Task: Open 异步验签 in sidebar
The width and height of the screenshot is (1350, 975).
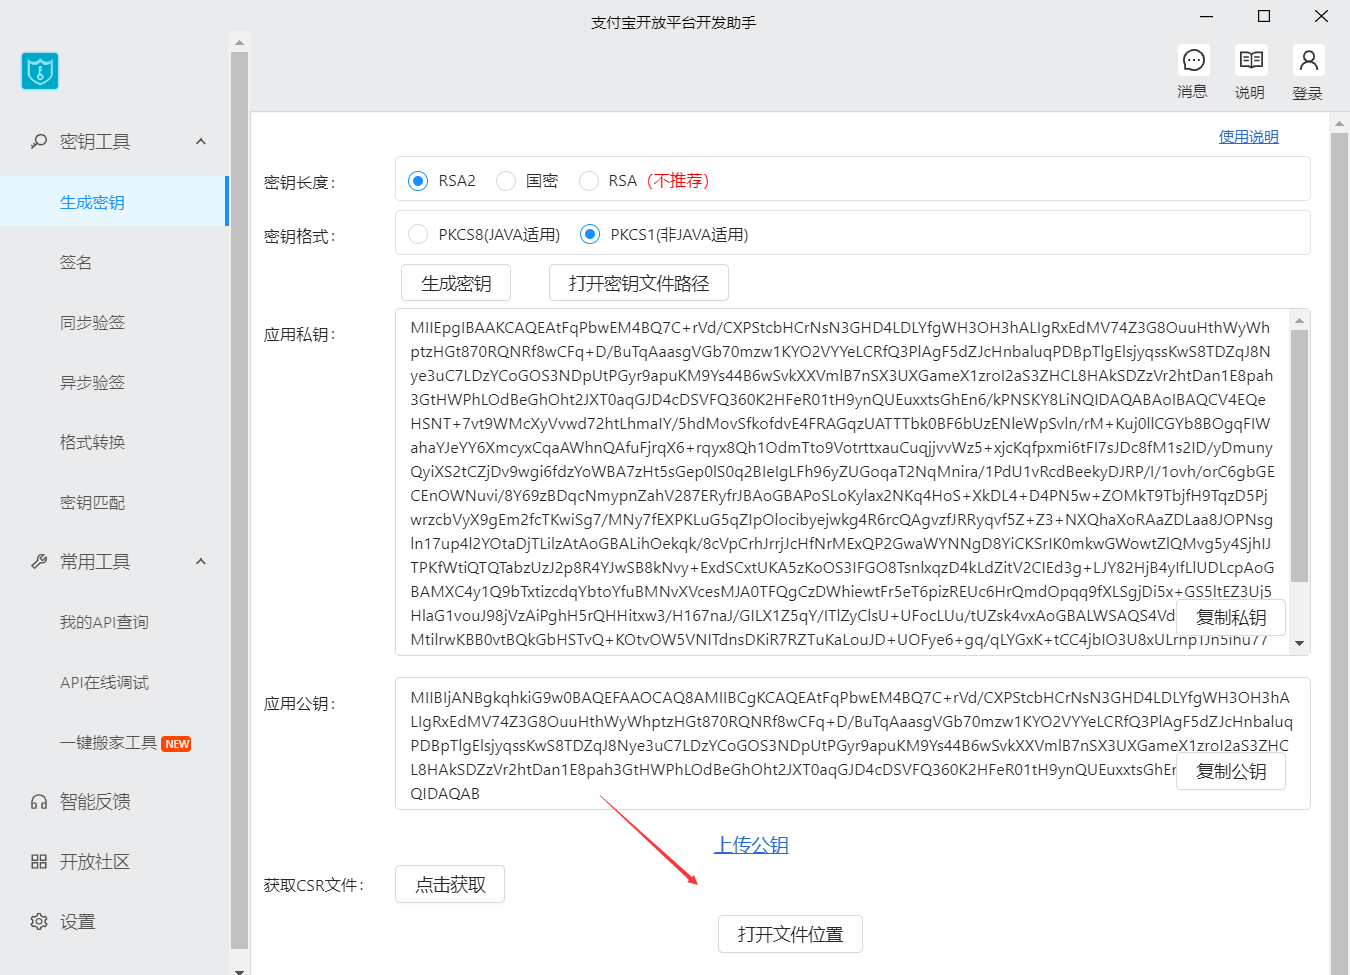Action: point(92,382)
